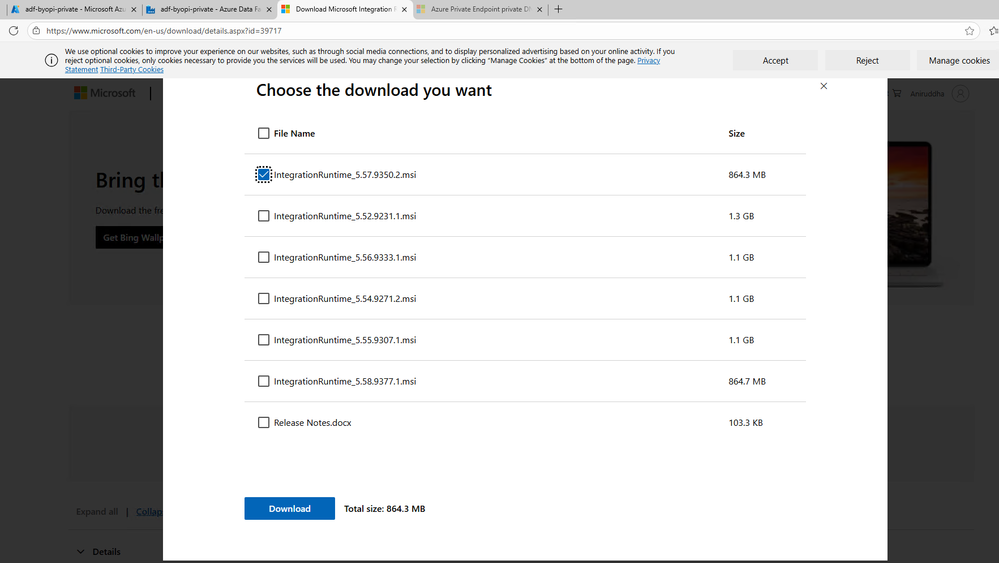Viewport: 999px width, 563px height.
Task: Close the Download Microsoft Integration tab
Action: (x=404, y=10)
